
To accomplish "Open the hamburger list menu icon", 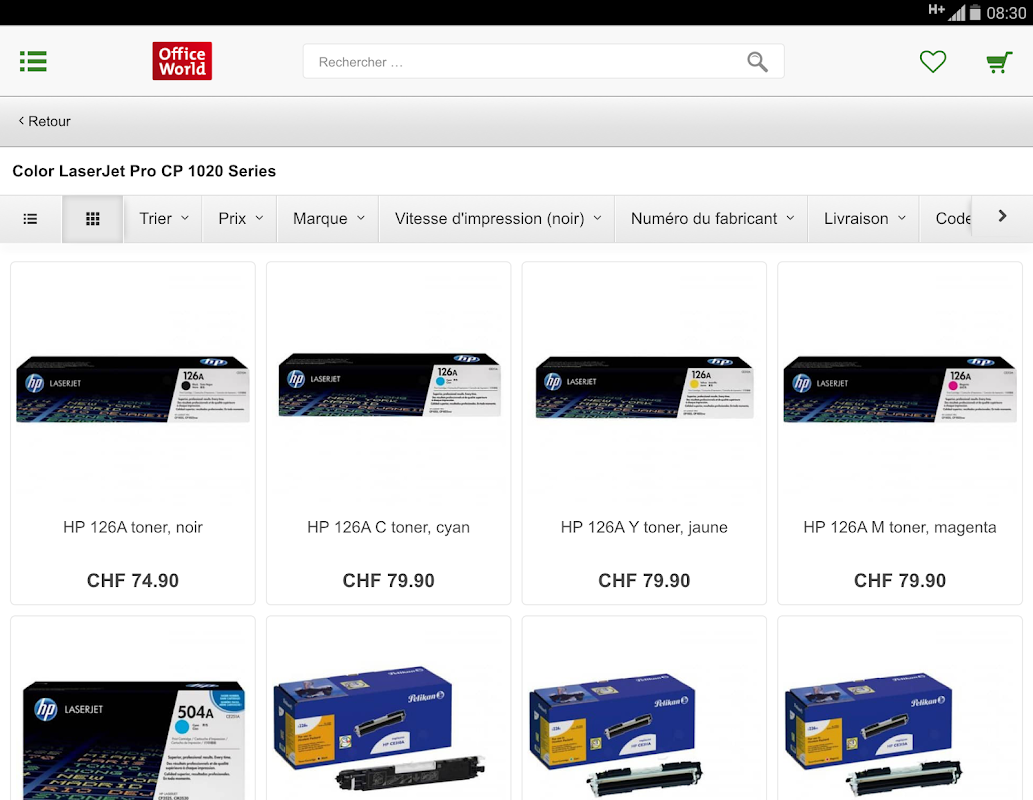I will click(x=33, y=61).
